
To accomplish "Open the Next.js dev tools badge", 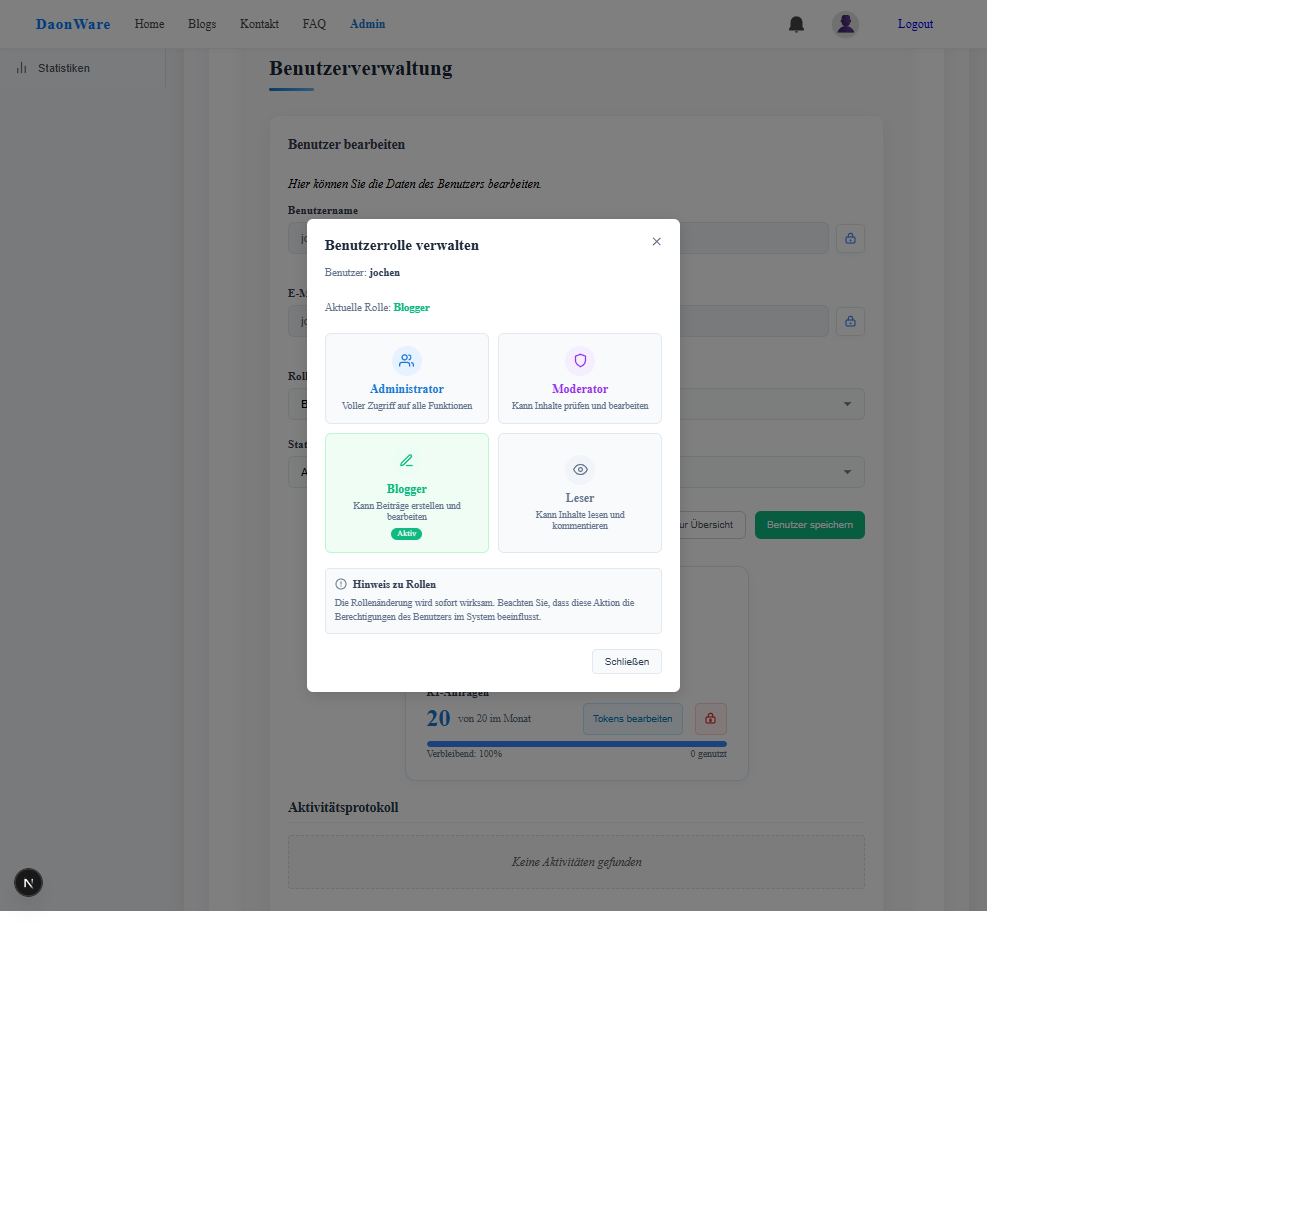I will click(28, 883).
